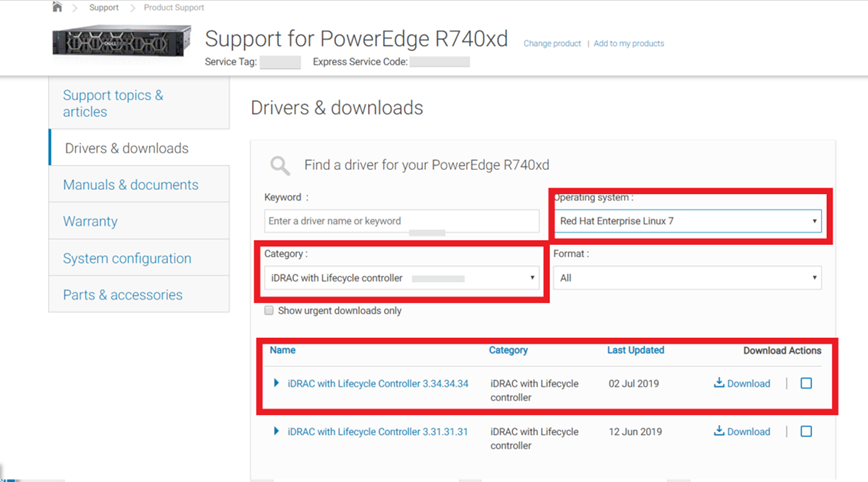Sort the table by Category column

(508, 350)
